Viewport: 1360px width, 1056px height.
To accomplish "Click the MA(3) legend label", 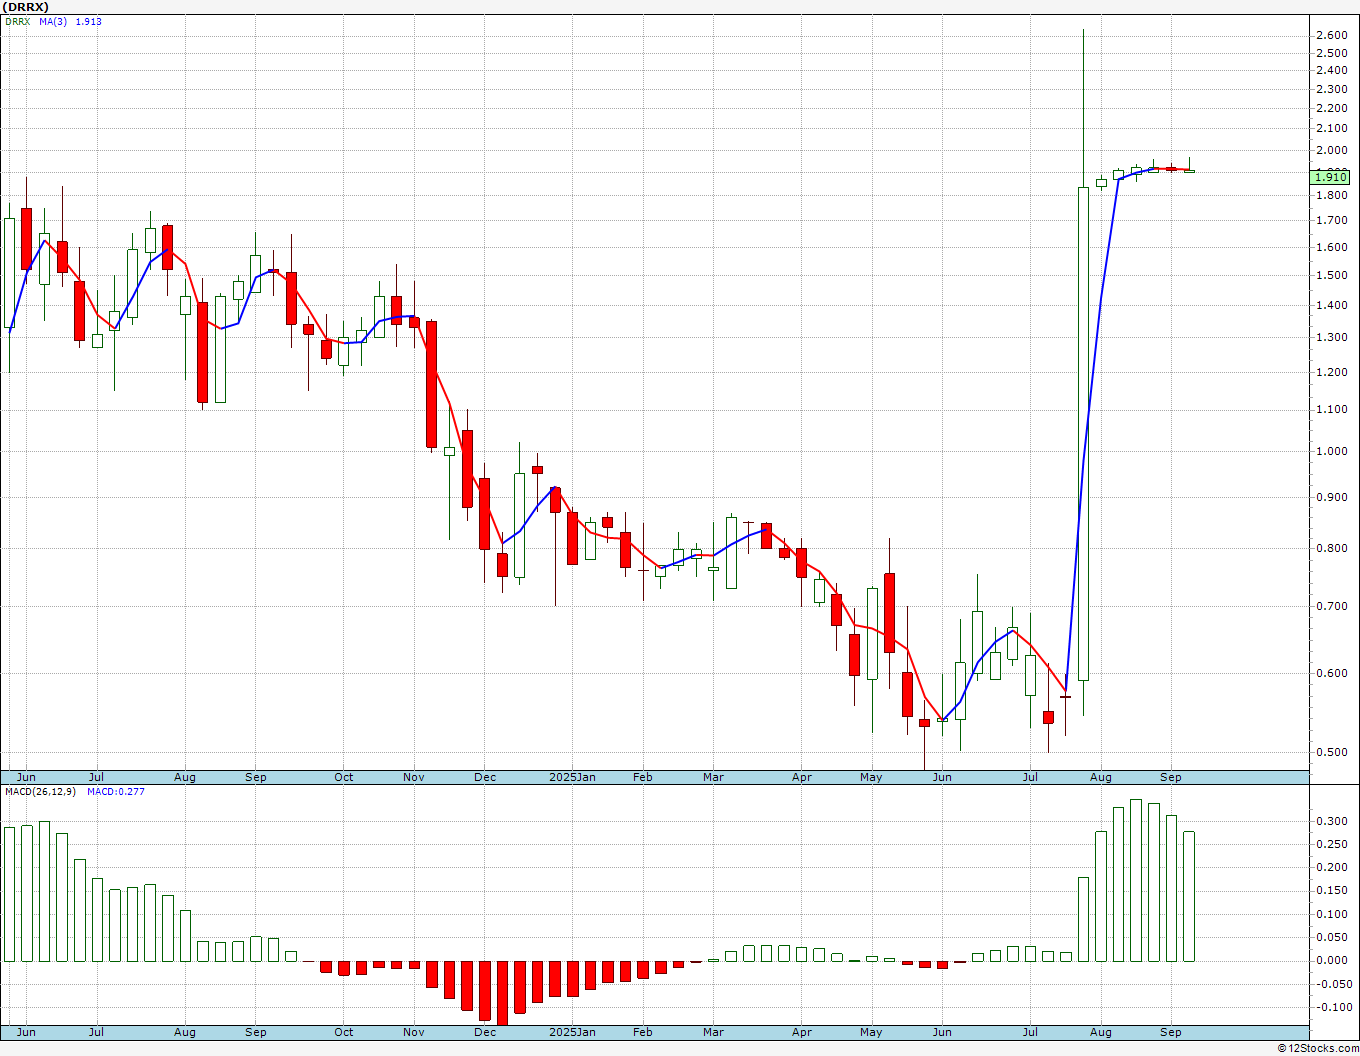I will click(54, 22).
